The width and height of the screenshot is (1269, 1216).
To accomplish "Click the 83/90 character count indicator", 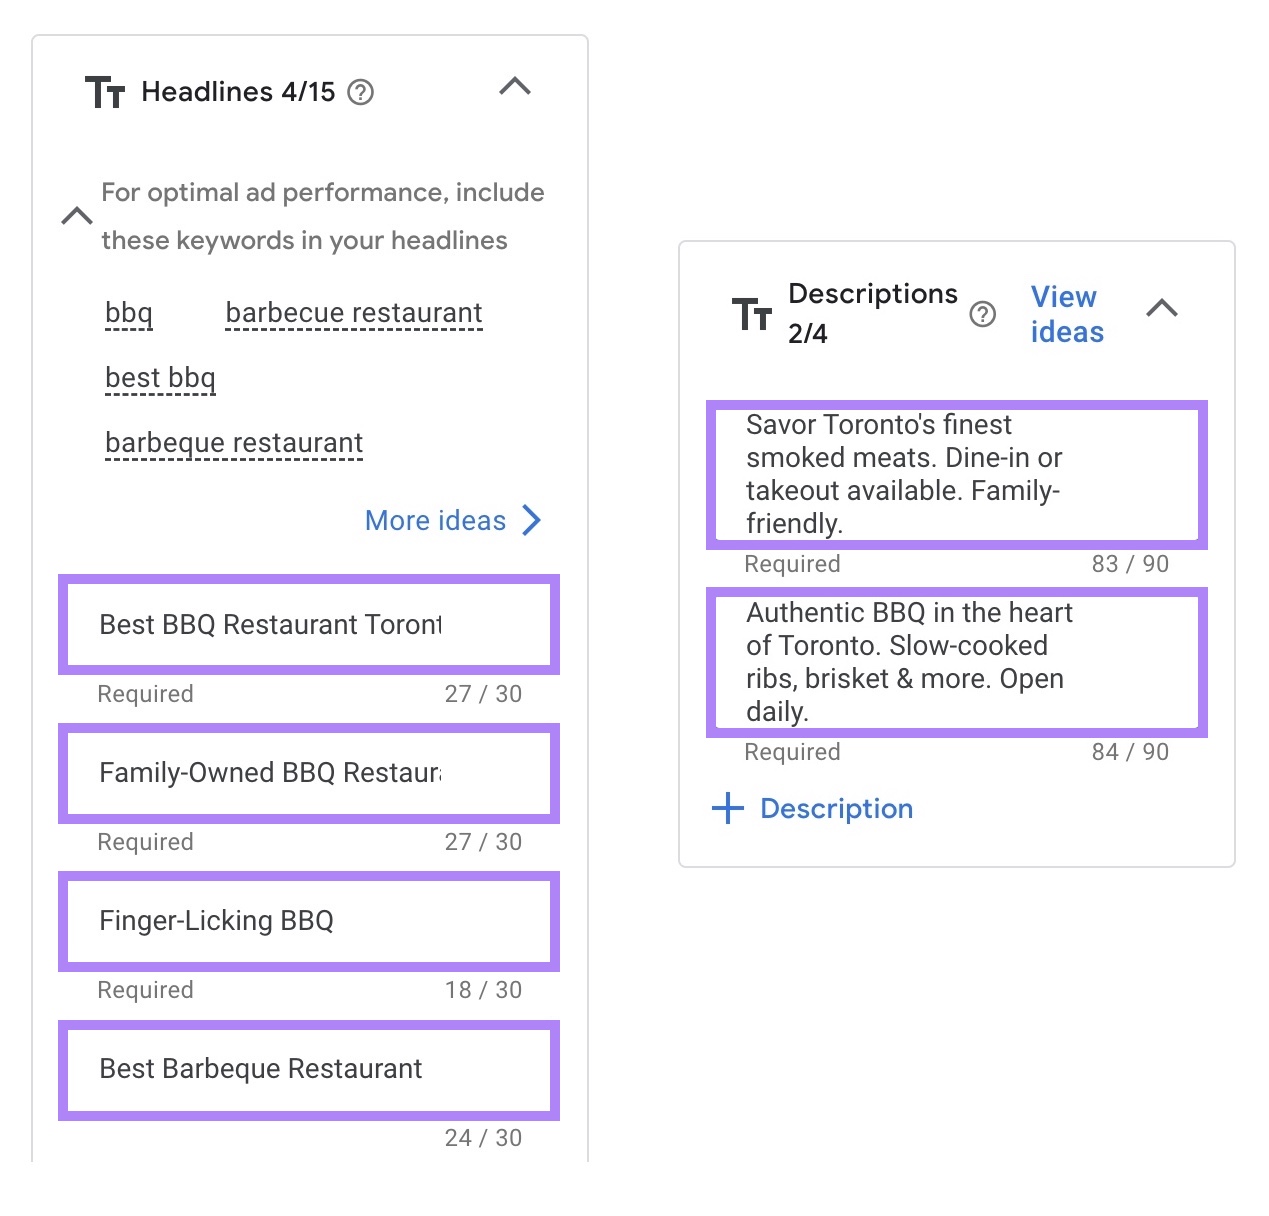I will [x=1129, y=563].
